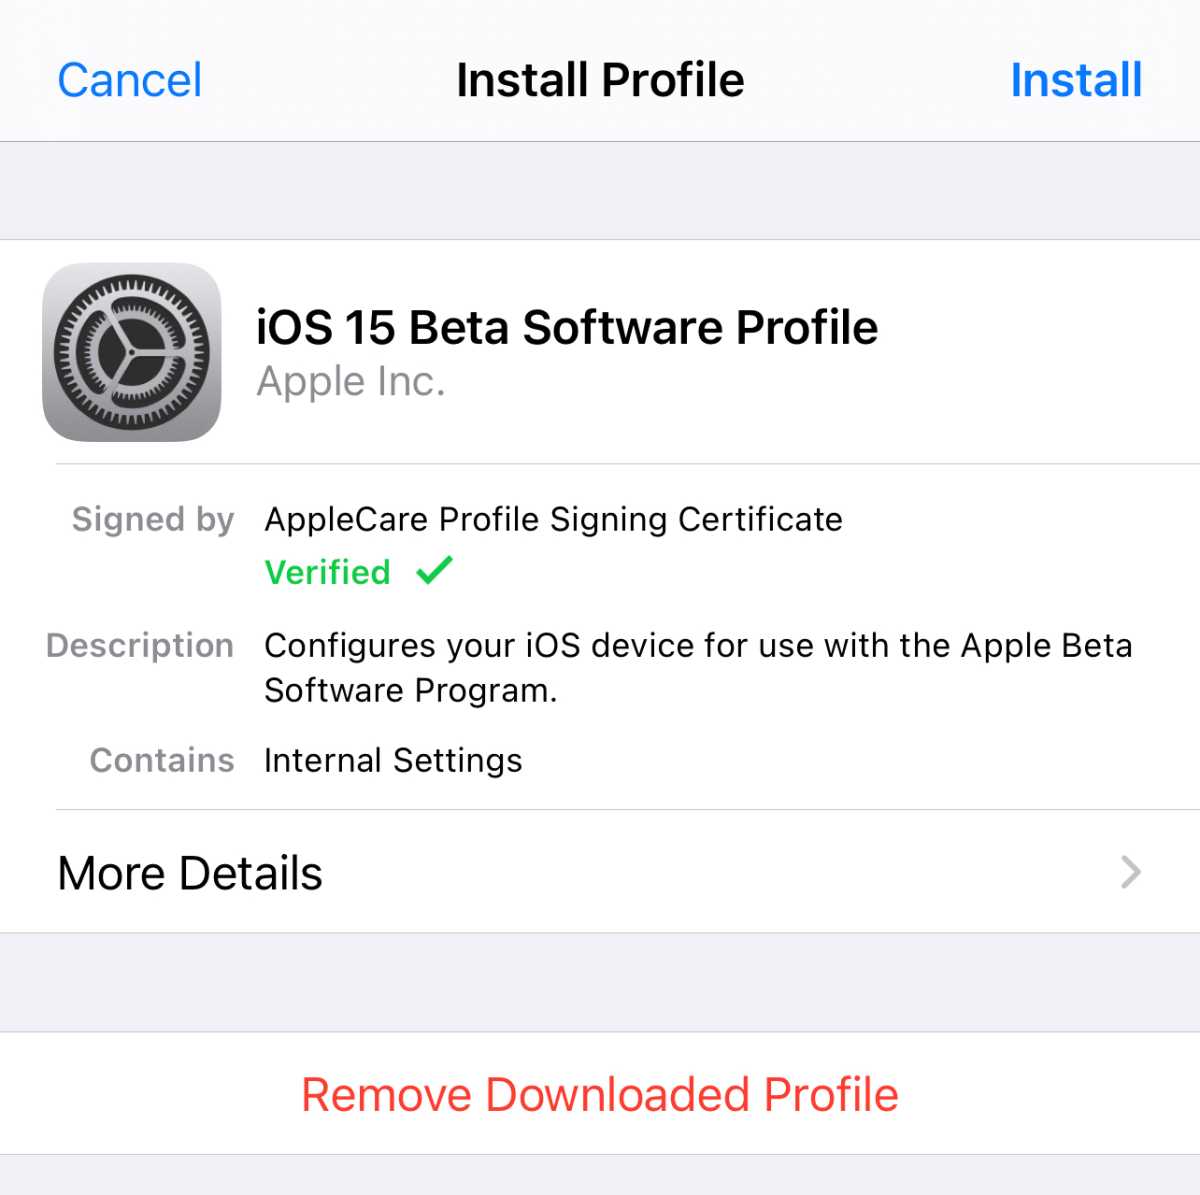Screen dimensions: 1200x1195
Task: Click the Apple Inc. publisher text
Action: click(x=351, y=381)
